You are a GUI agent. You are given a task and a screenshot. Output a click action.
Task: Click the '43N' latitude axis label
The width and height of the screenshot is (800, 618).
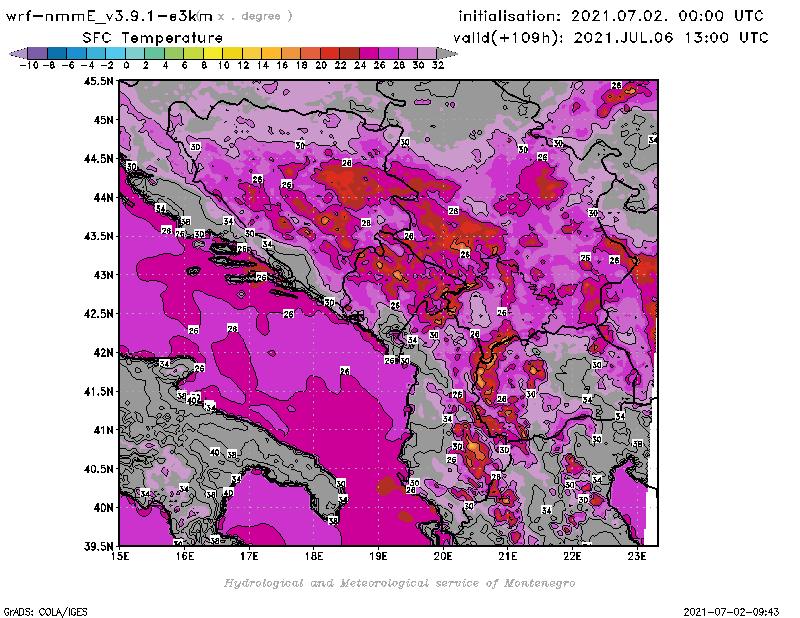pyautogui.click(x=104, y=275)
